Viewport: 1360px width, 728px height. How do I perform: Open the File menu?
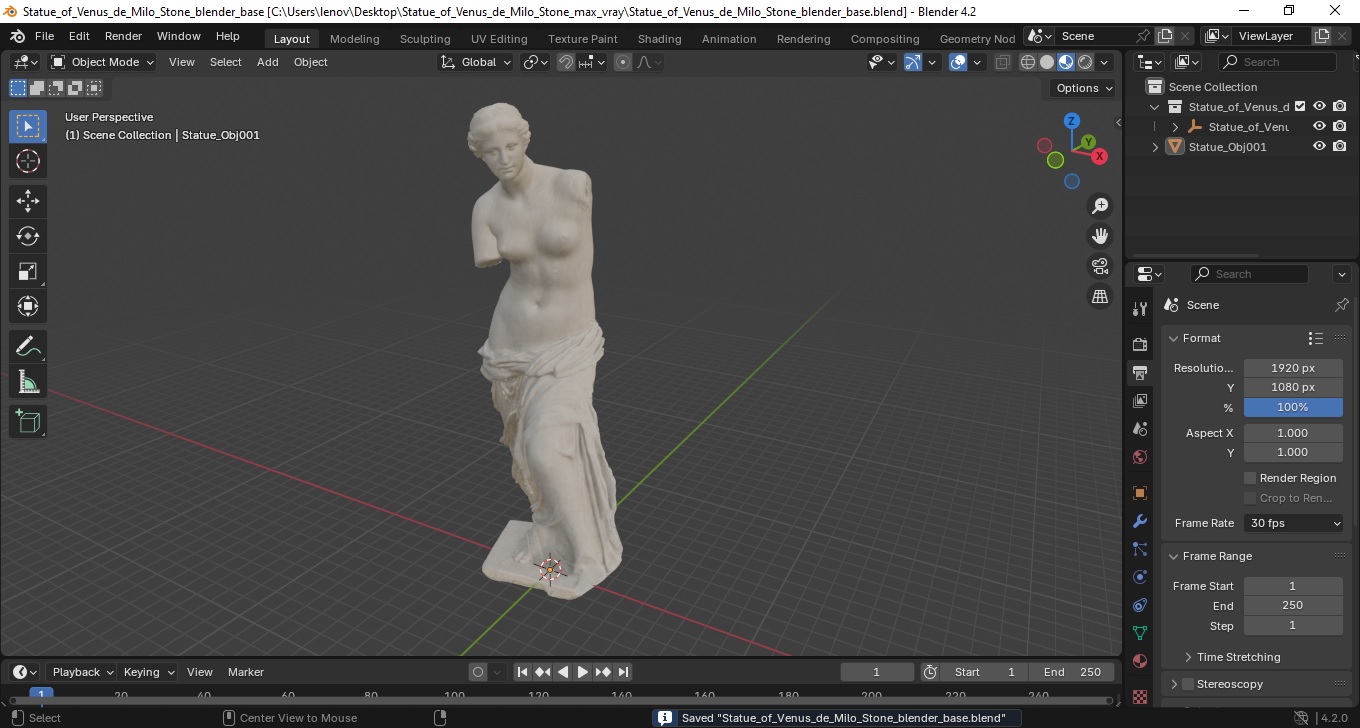44,36
